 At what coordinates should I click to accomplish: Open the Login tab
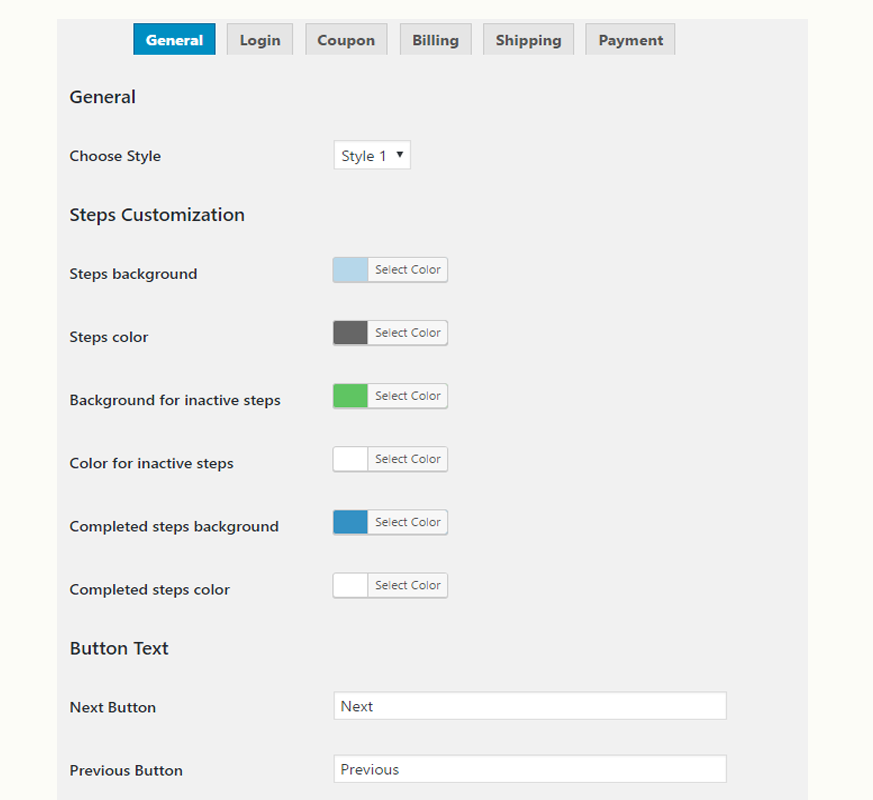pos(260,40)
